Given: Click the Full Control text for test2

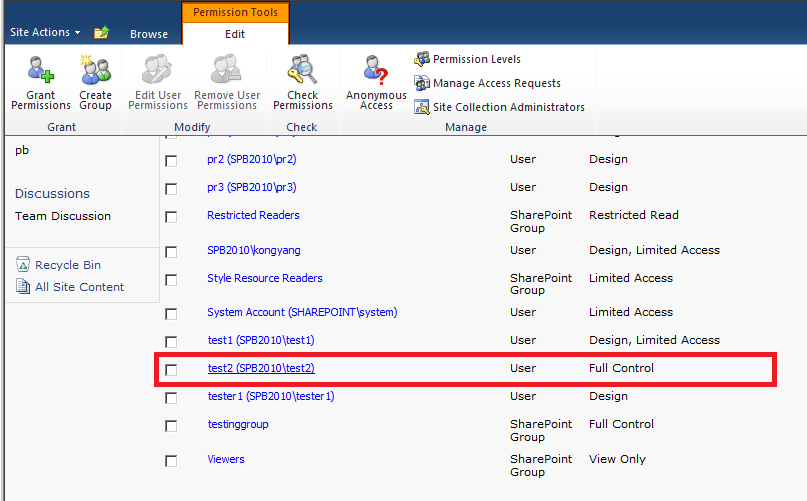Looking at the screenshot, I should 621,368.
